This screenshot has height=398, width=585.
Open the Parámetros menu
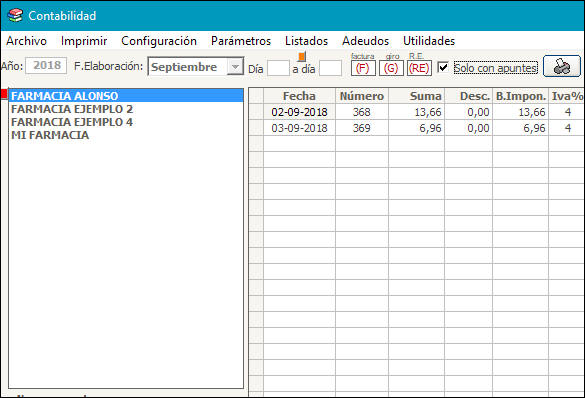pos(241,41)
